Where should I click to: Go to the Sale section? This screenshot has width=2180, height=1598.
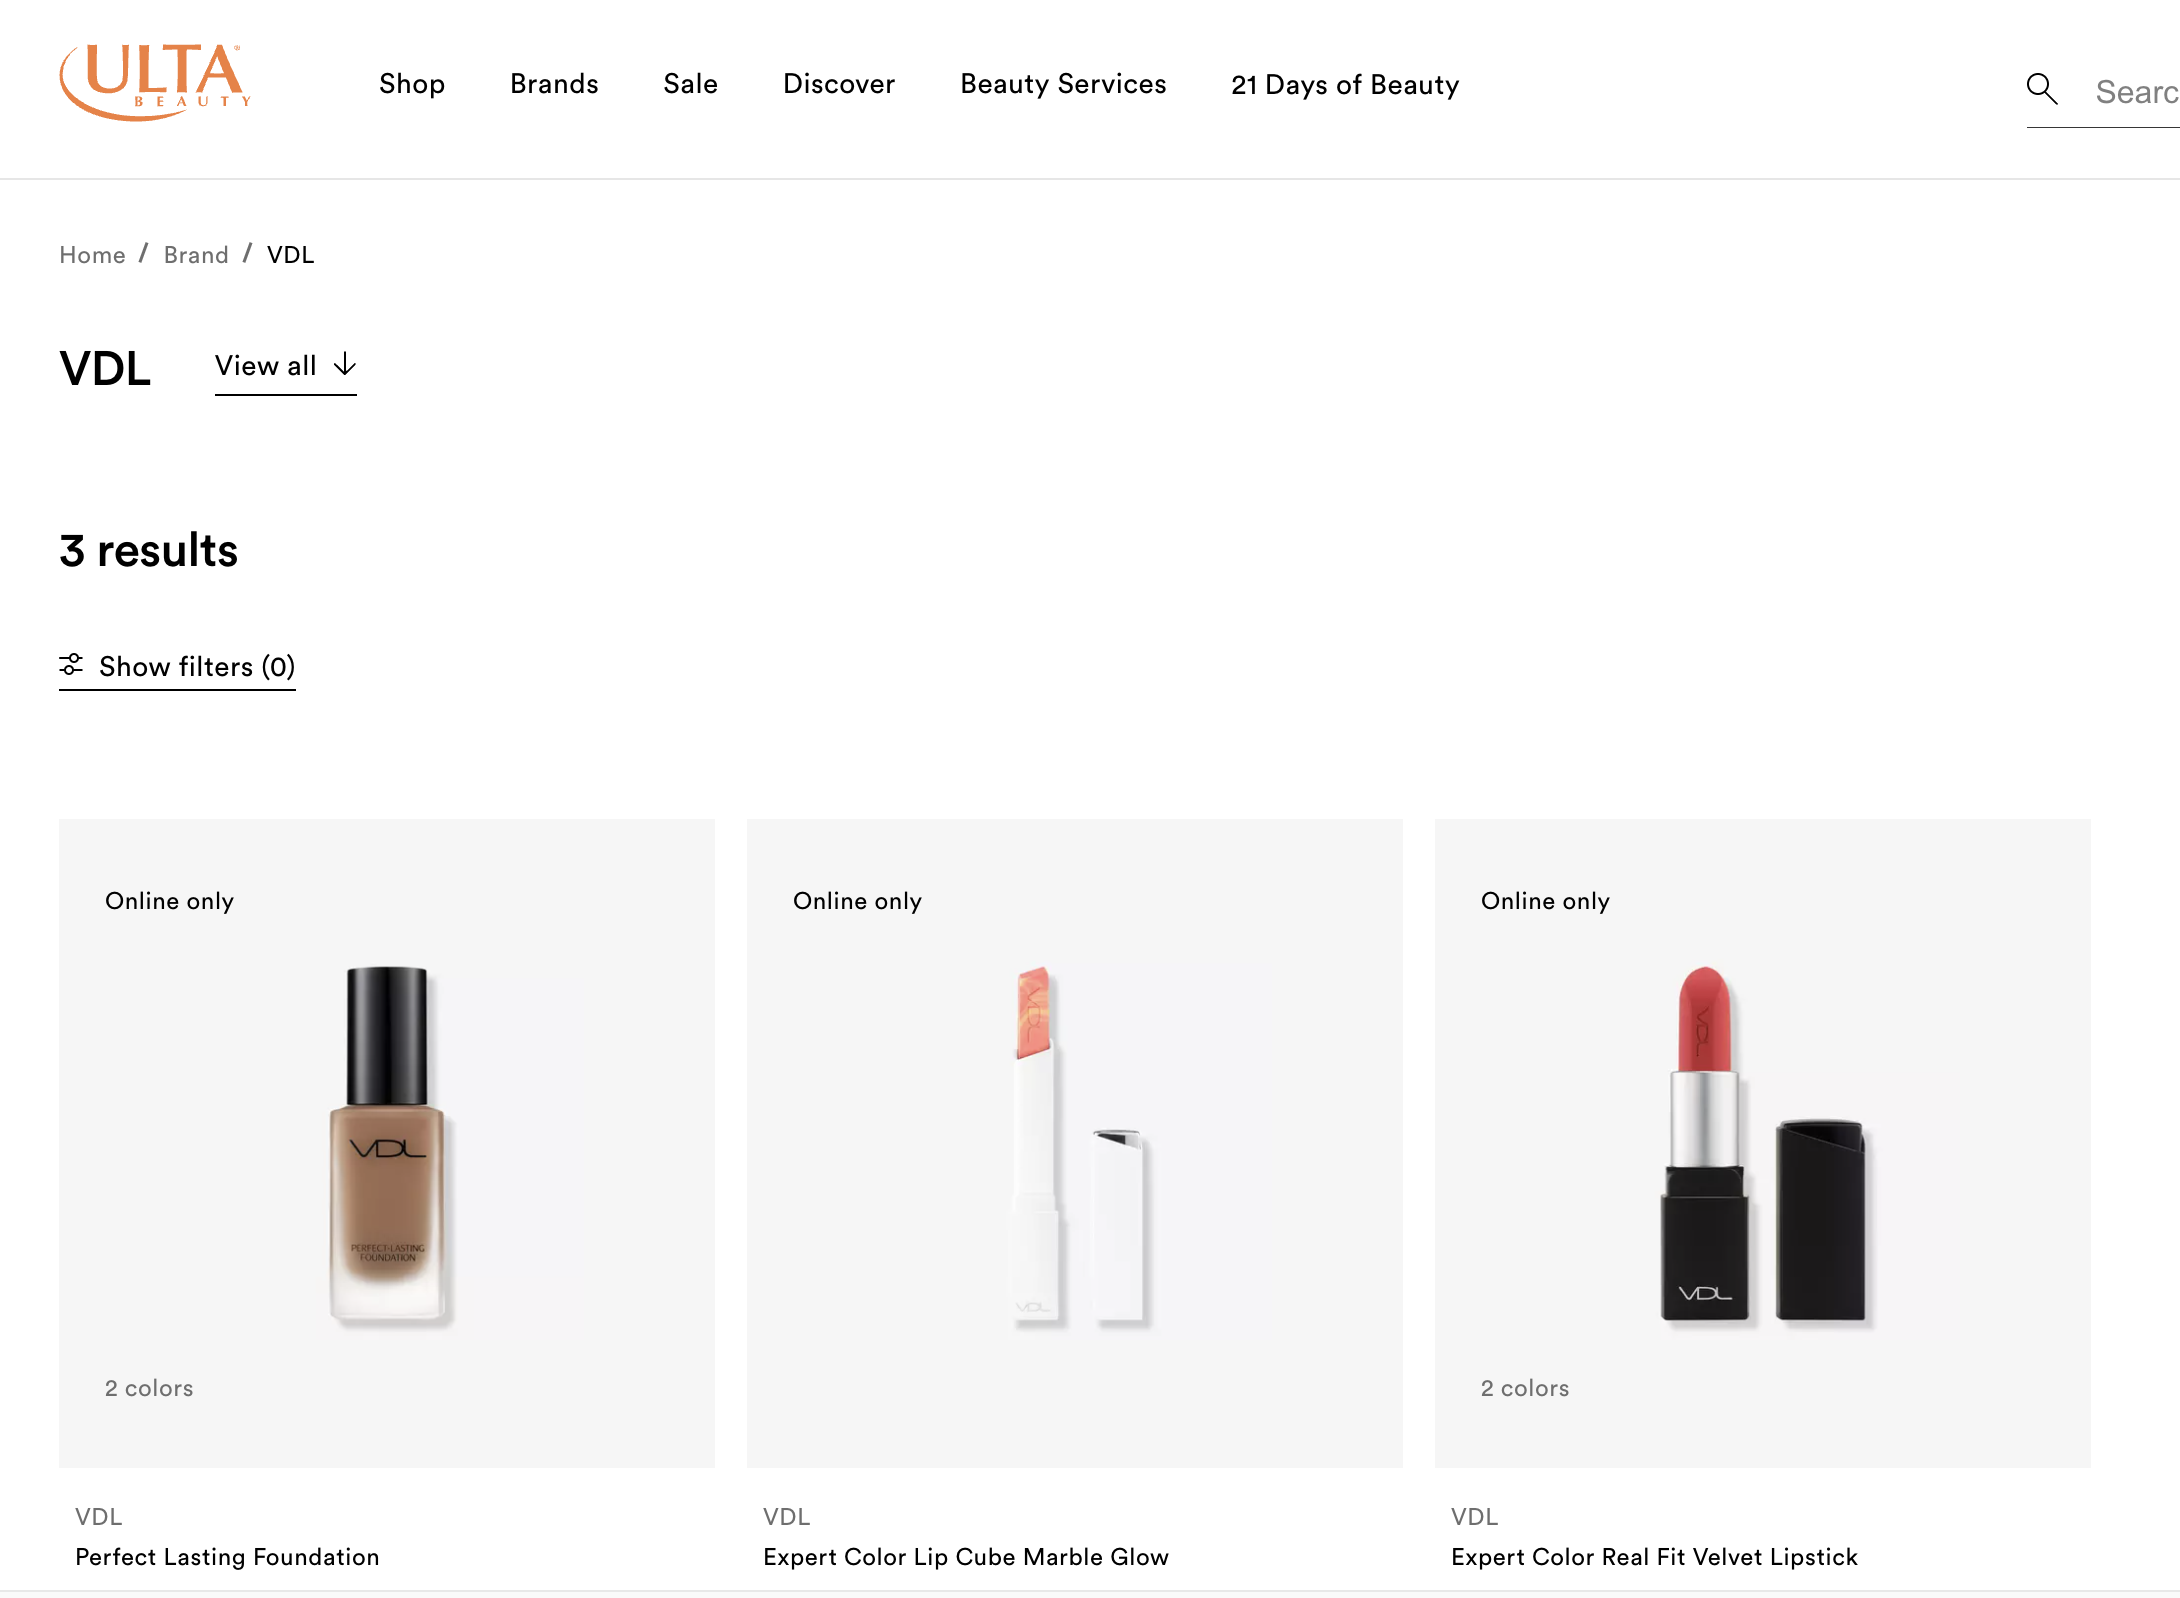tap(690, 84)
